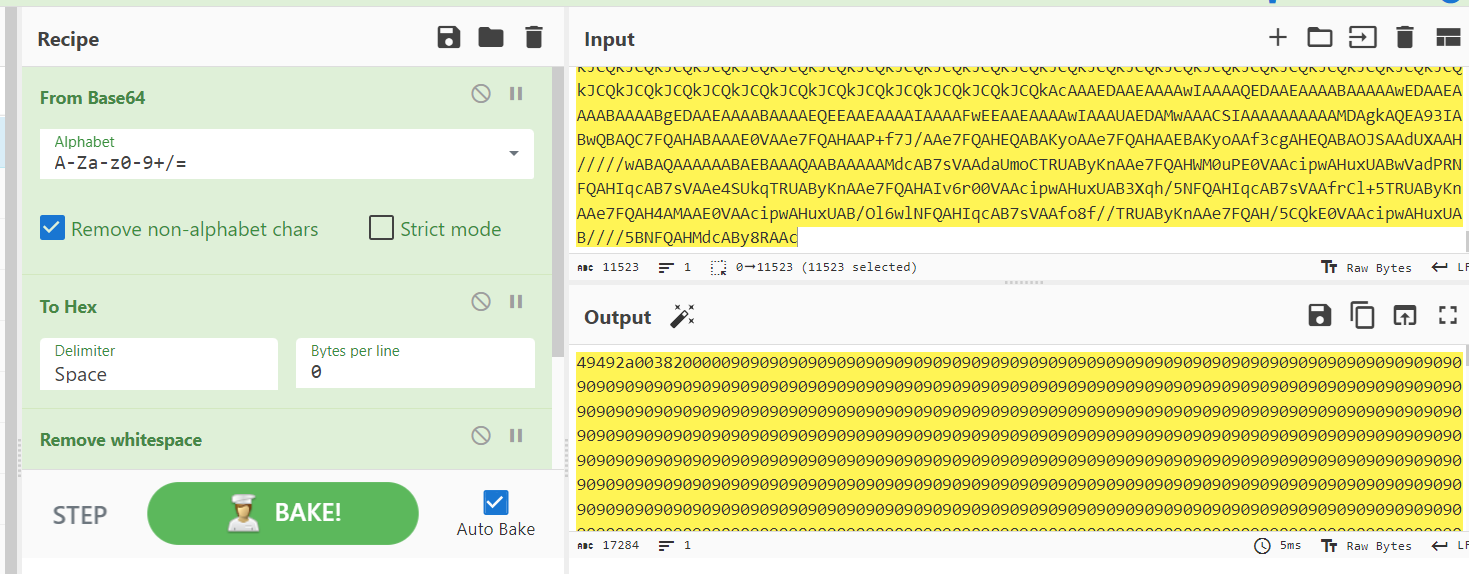Viewport: 1469px width, 574px height.
Task: Click input selection range status text
Action: (x=813, y=268)
